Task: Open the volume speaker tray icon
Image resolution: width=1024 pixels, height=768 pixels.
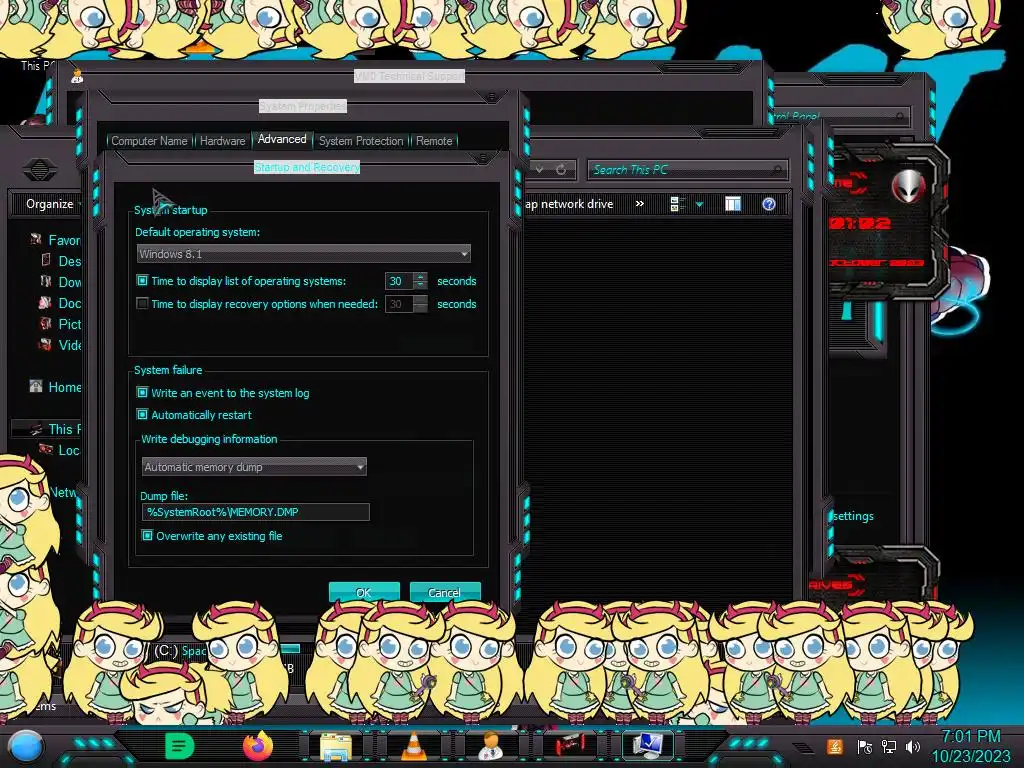Action: coord(914,746)
